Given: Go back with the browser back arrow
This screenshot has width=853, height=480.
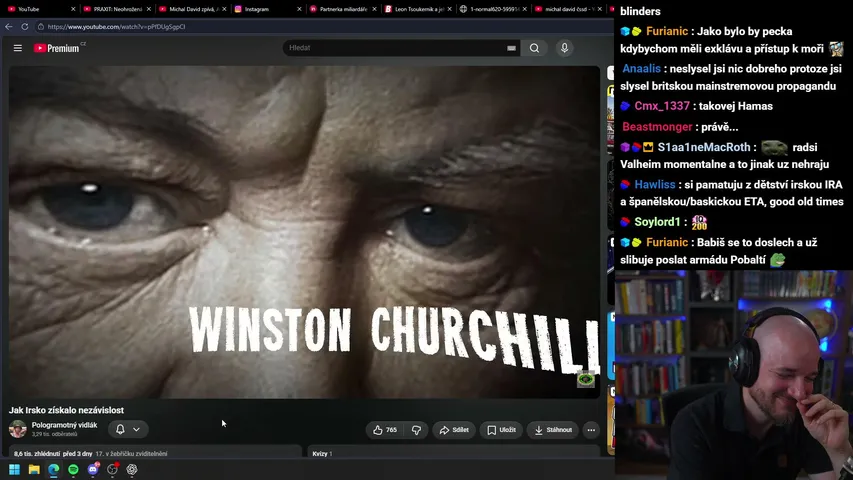Looking at the screenshot, I should pos(9,26).
